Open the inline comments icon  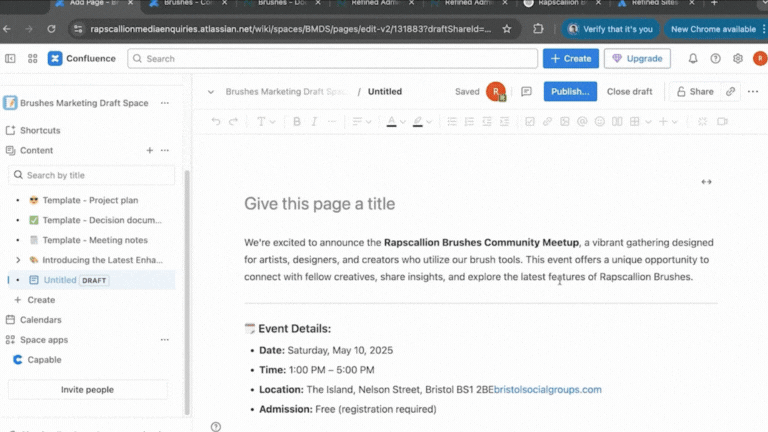coord(526,92)
